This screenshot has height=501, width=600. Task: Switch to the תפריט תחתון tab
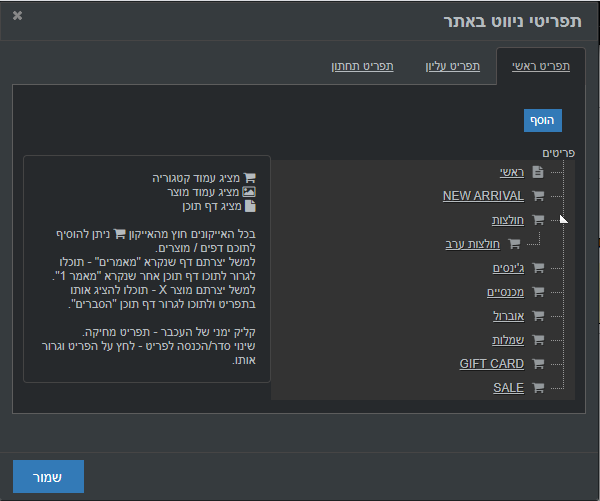(x=362, y=66)
